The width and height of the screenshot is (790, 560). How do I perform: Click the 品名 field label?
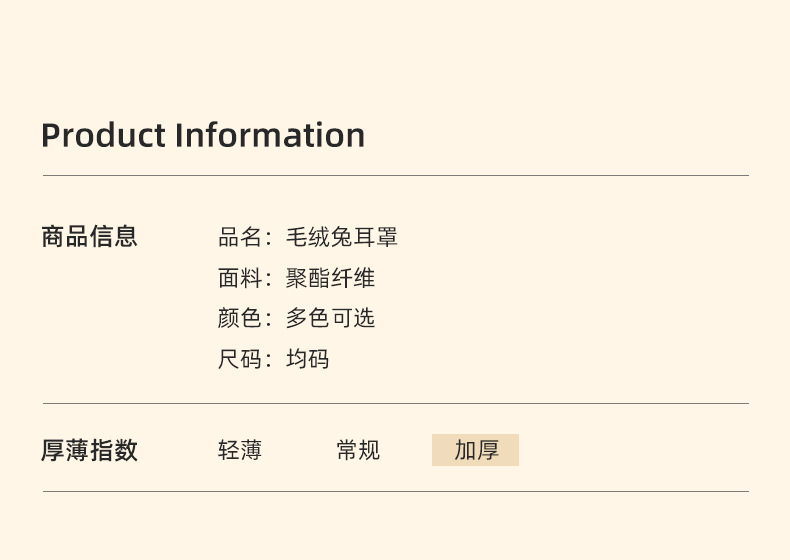[240, 238]
